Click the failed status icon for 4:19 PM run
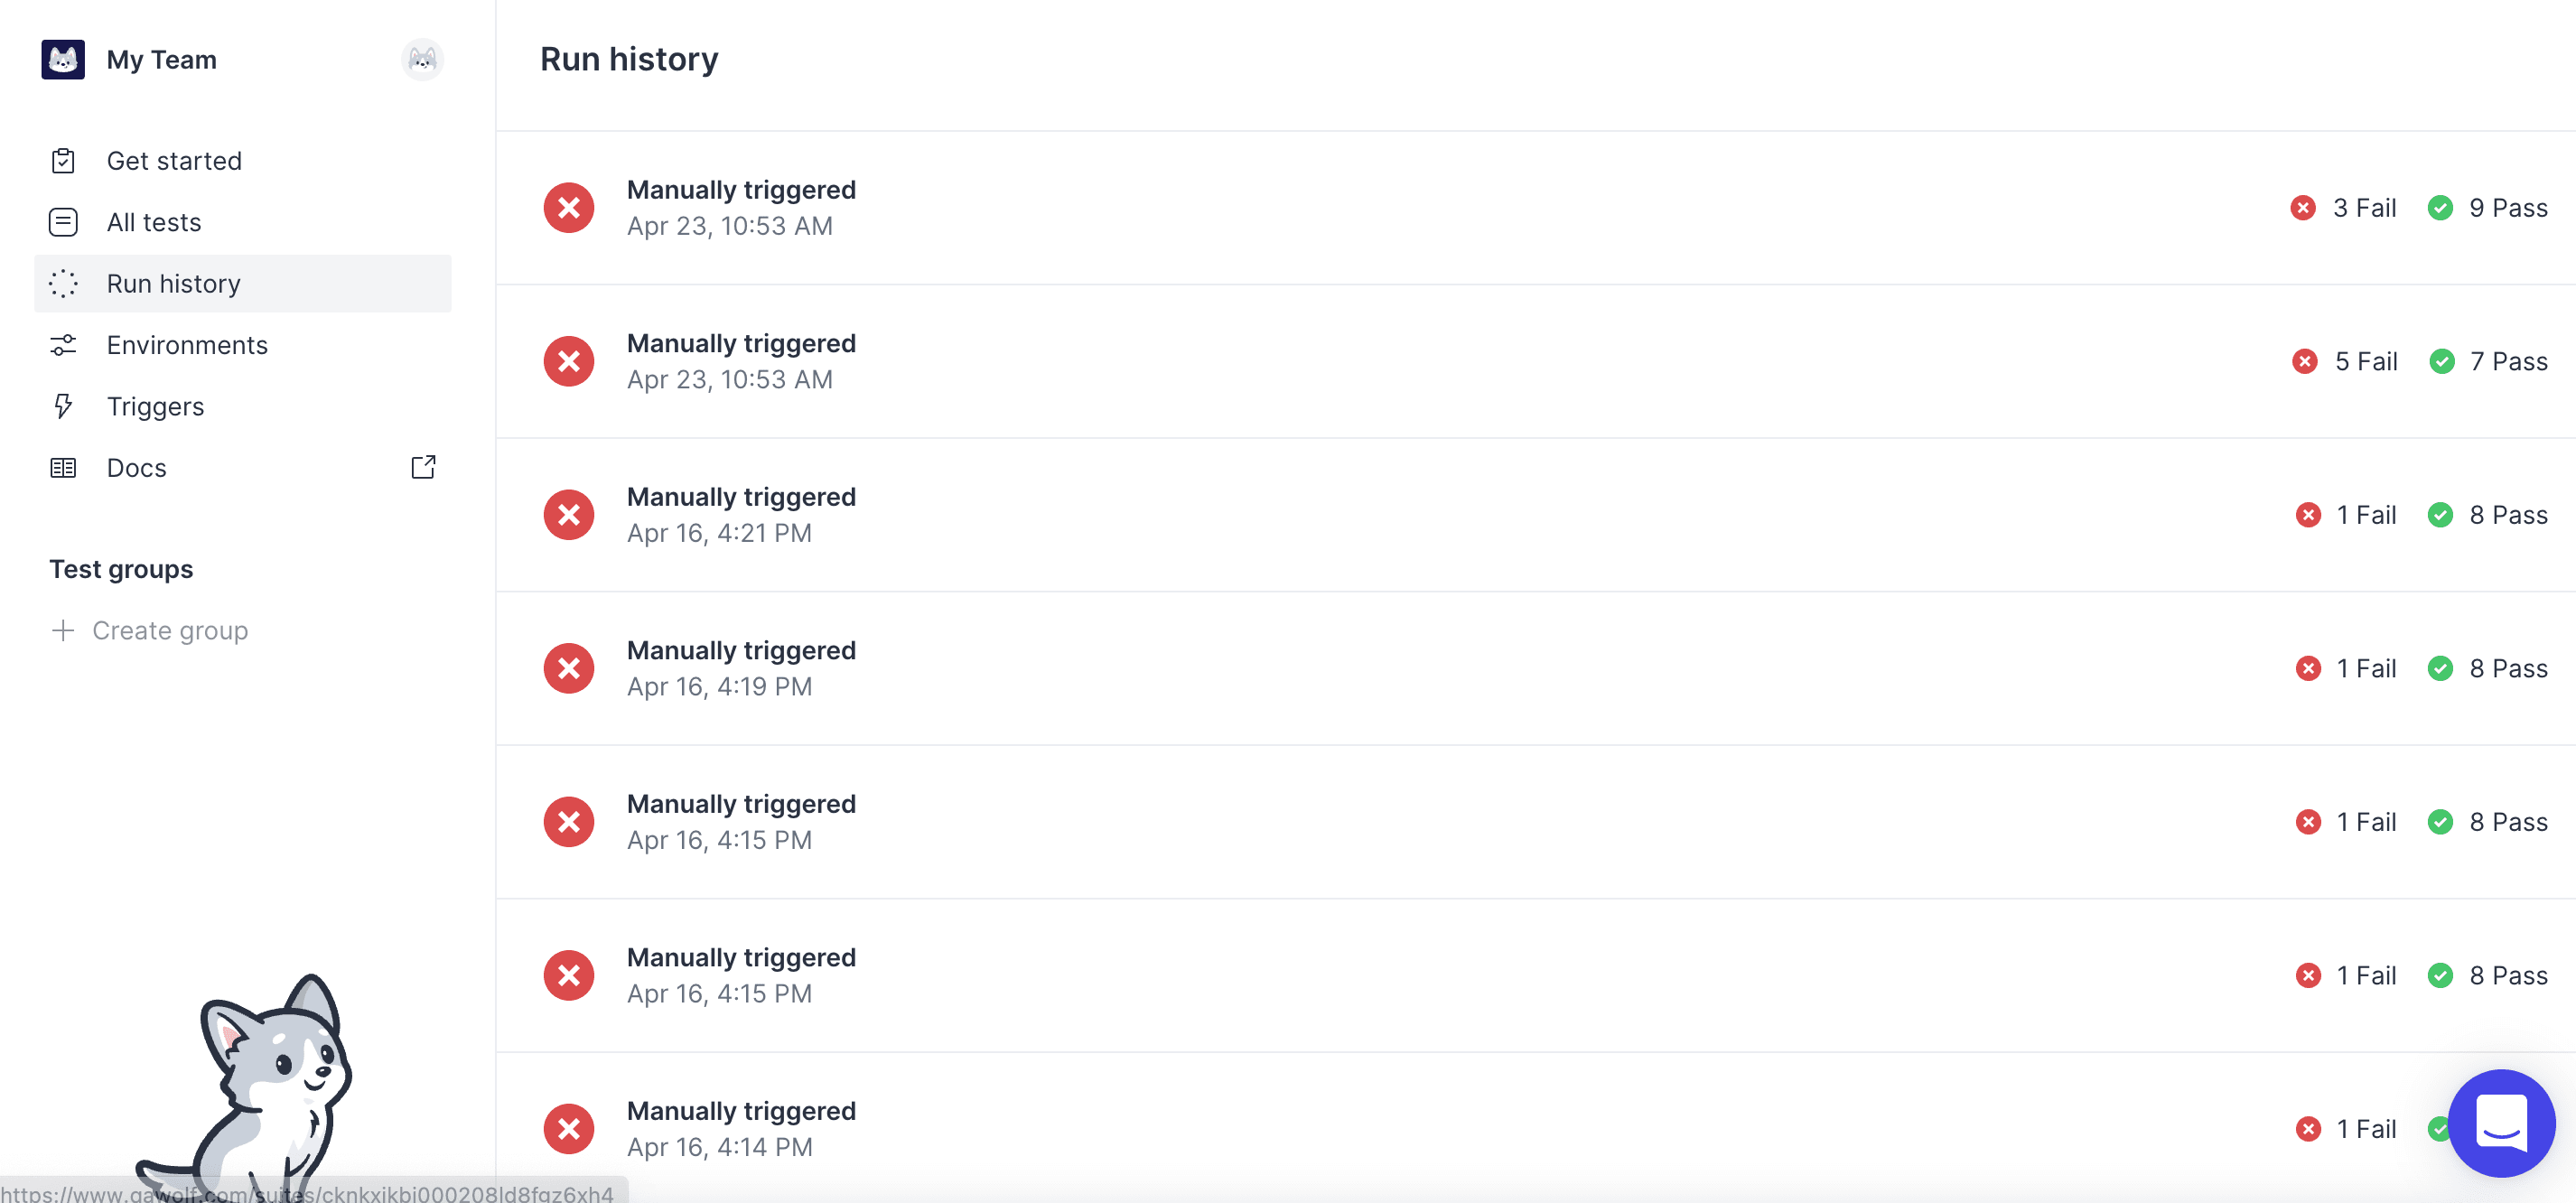This screenshot has height=1203, width=2576. click(x=569, y=668)
